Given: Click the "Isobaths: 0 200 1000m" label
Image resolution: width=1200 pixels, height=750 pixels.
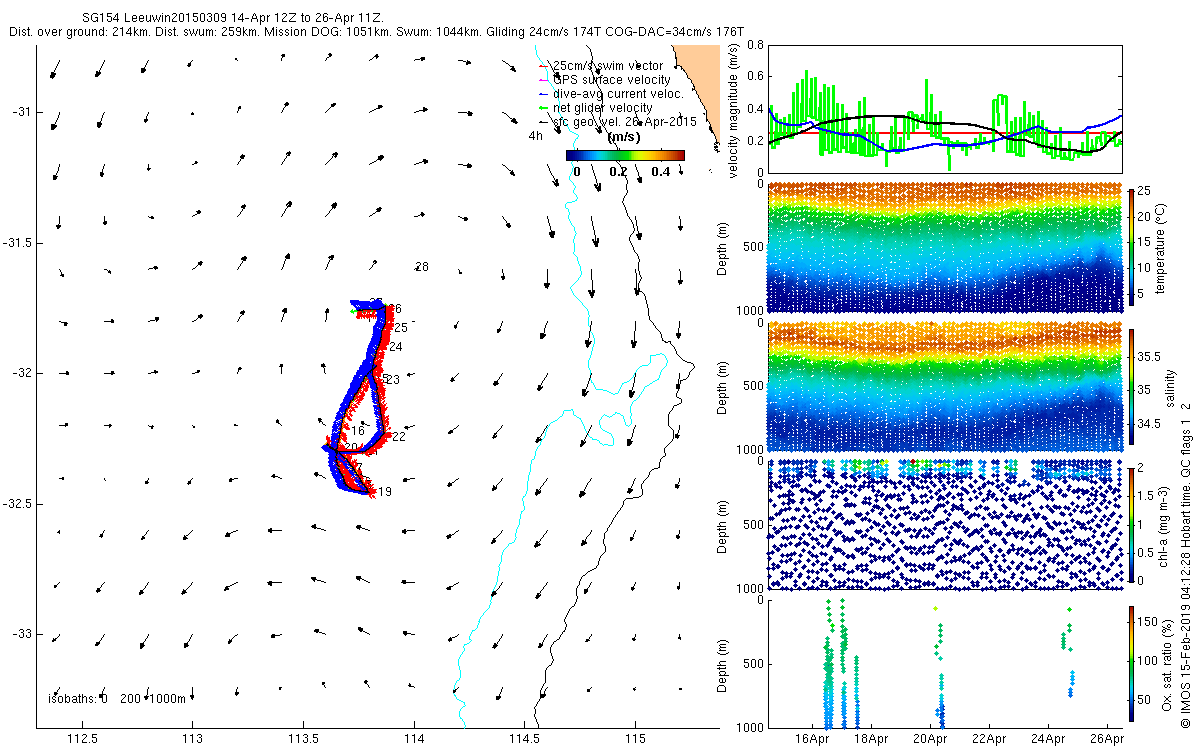Looking at the screenshot, I should tap(118, 698).
